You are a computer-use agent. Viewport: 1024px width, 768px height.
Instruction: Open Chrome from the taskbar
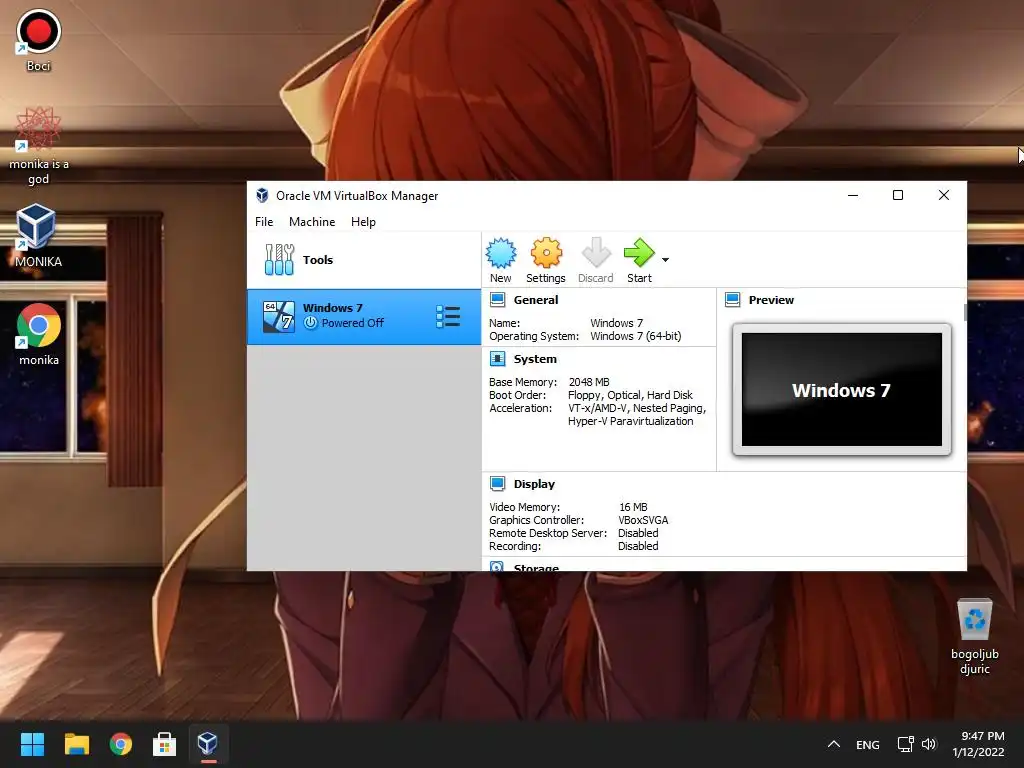click(x=121, y=744)
